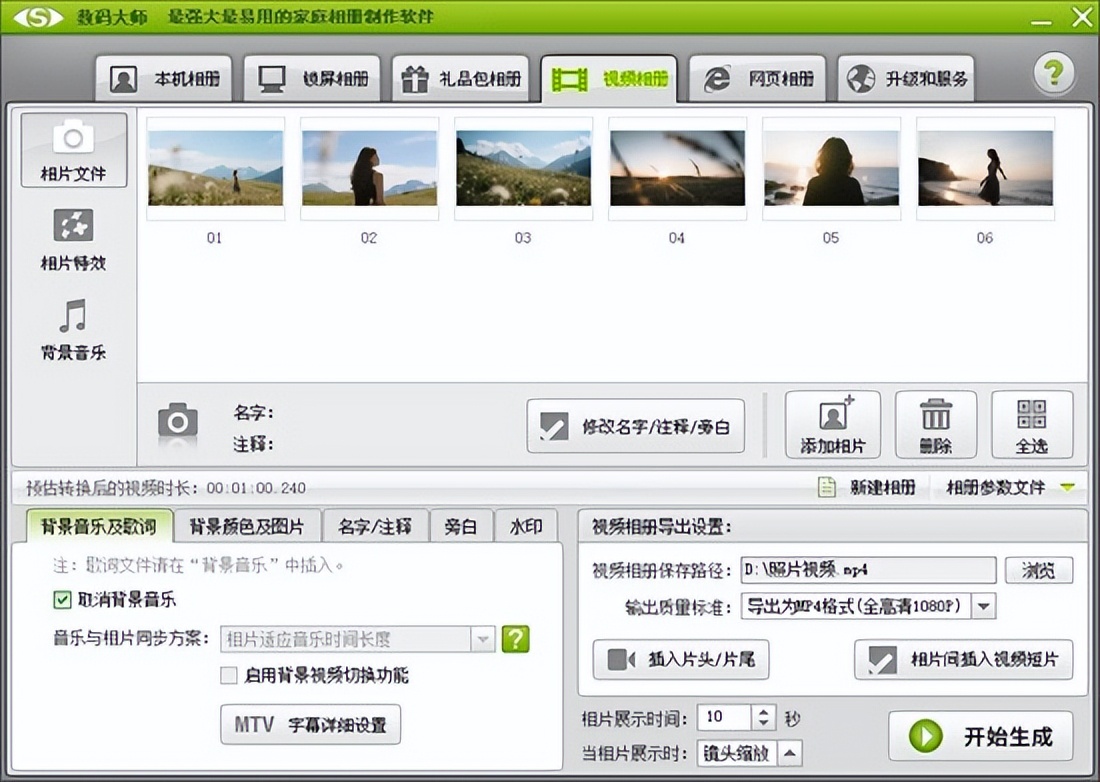Enable 启用背景视频切换功能

coord(226,676)
